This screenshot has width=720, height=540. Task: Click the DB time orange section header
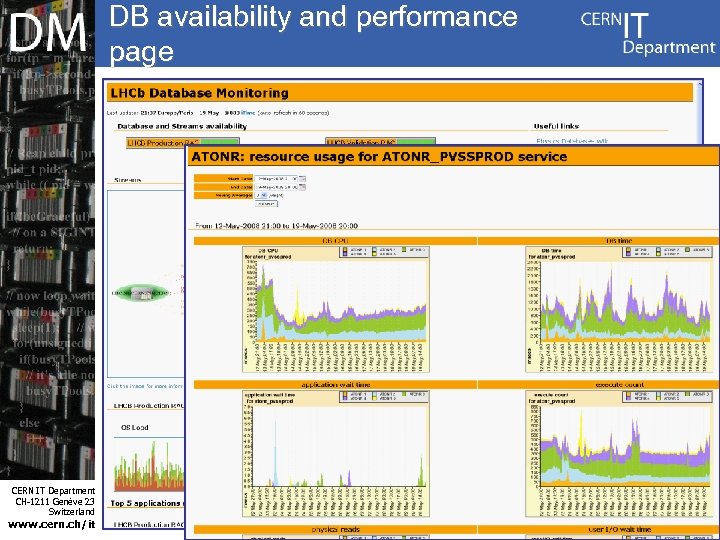pos(599,241)
